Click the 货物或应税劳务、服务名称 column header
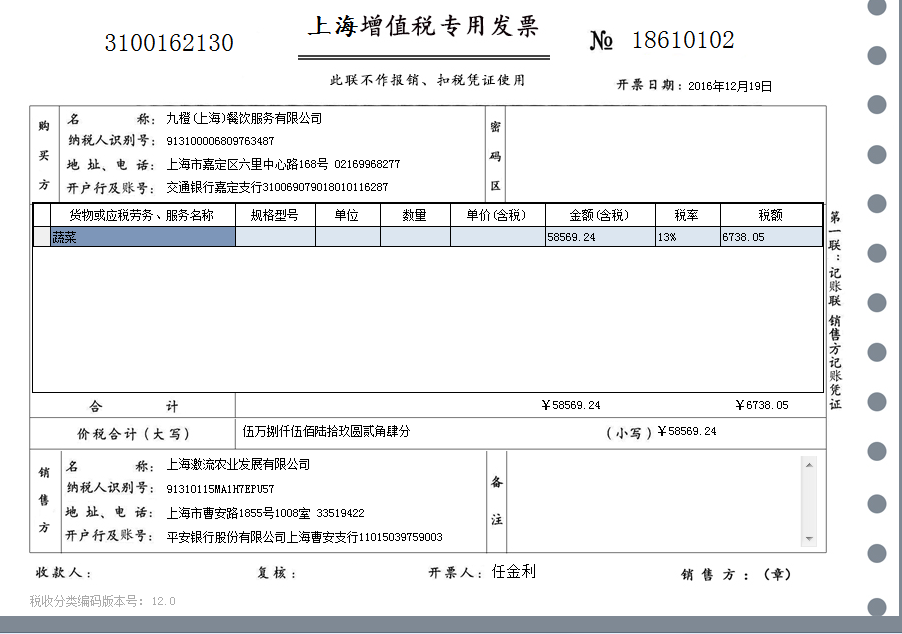Image resolution: width=902 pixels, height=634 pixels. (x=143, y=215)
